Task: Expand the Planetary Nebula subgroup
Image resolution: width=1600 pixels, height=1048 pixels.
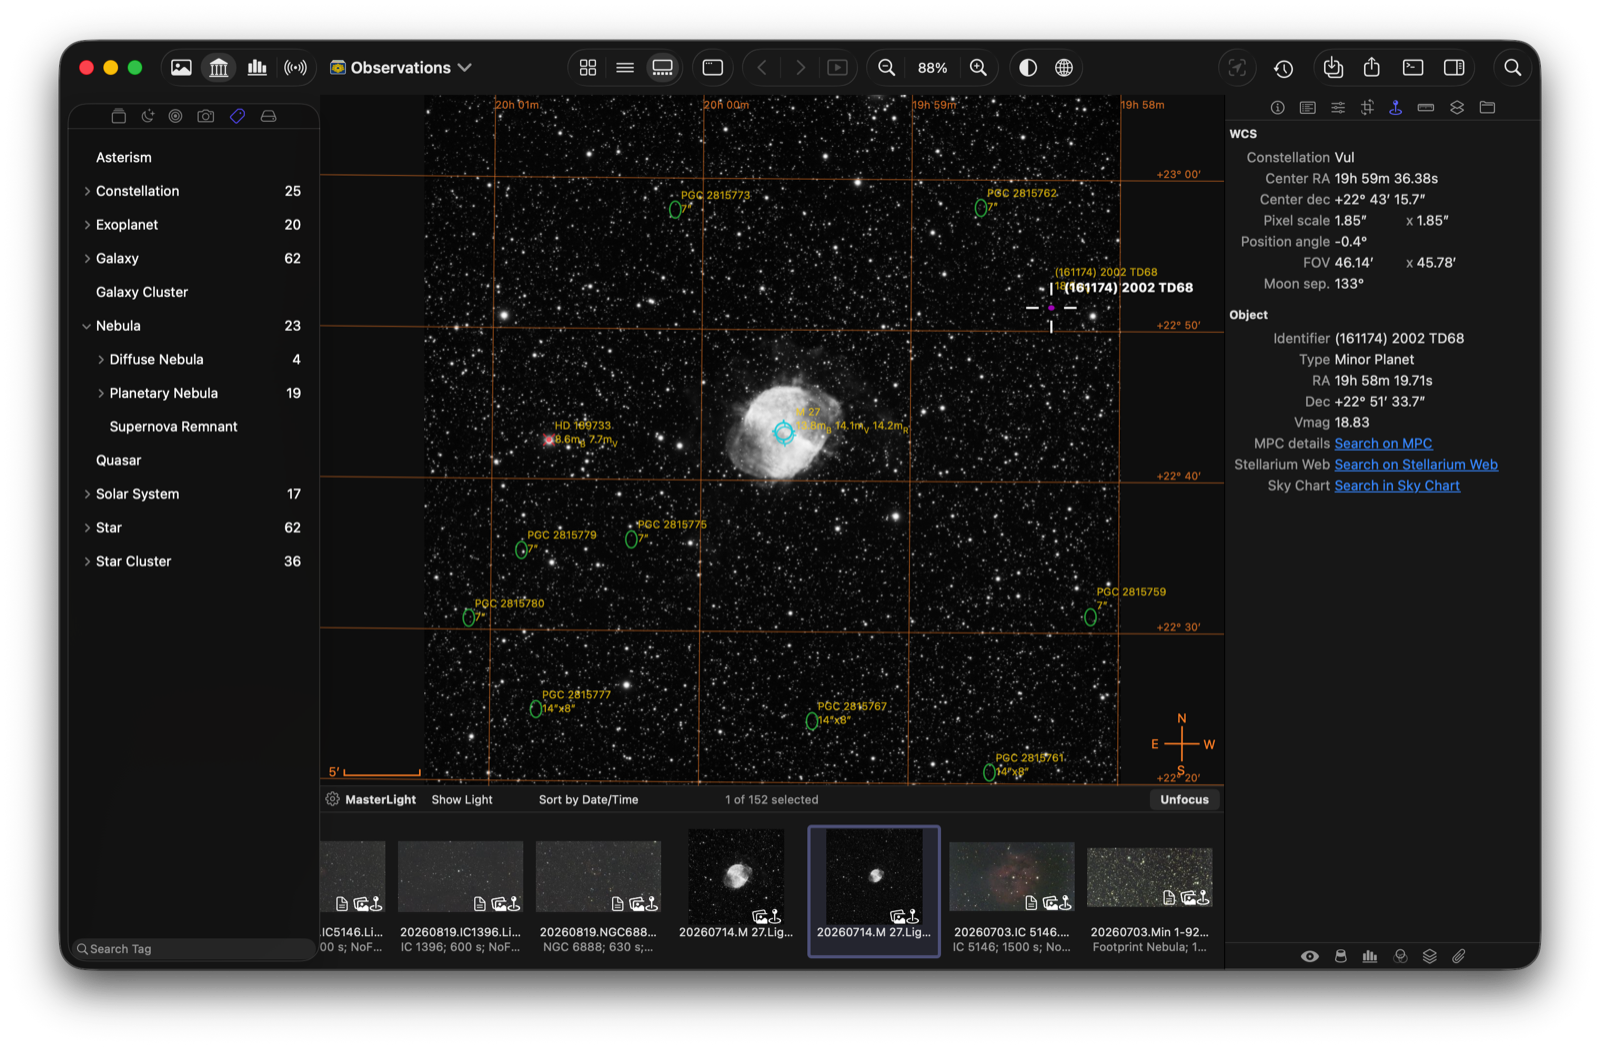Action: 101,393
